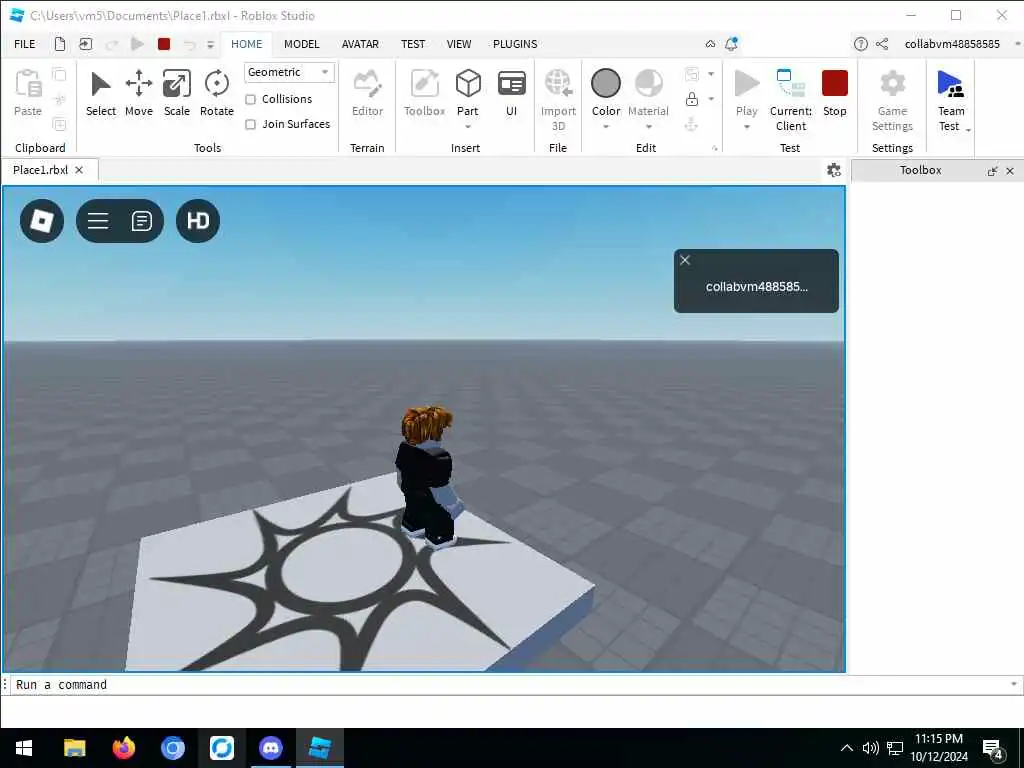
Task: Switch to the PLUGINS ribbon tab
Action: [515, 44]
